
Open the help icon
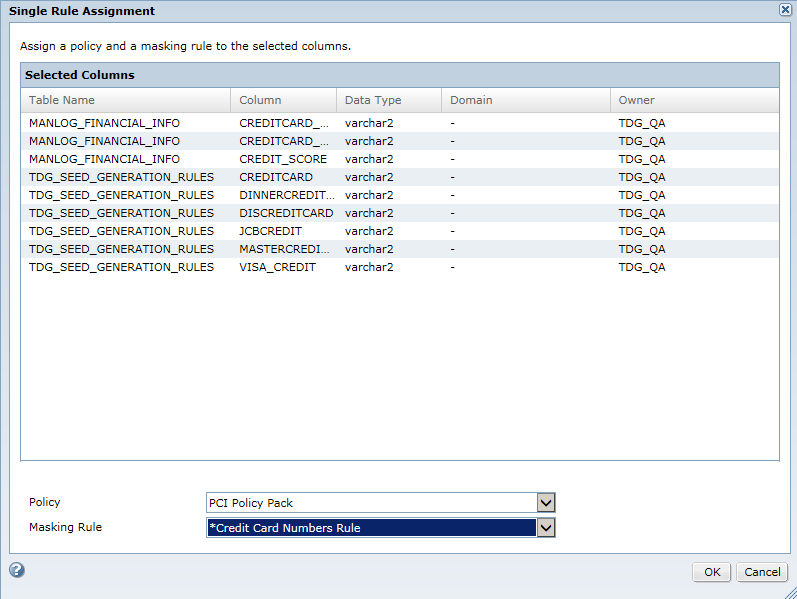[17, 570]
